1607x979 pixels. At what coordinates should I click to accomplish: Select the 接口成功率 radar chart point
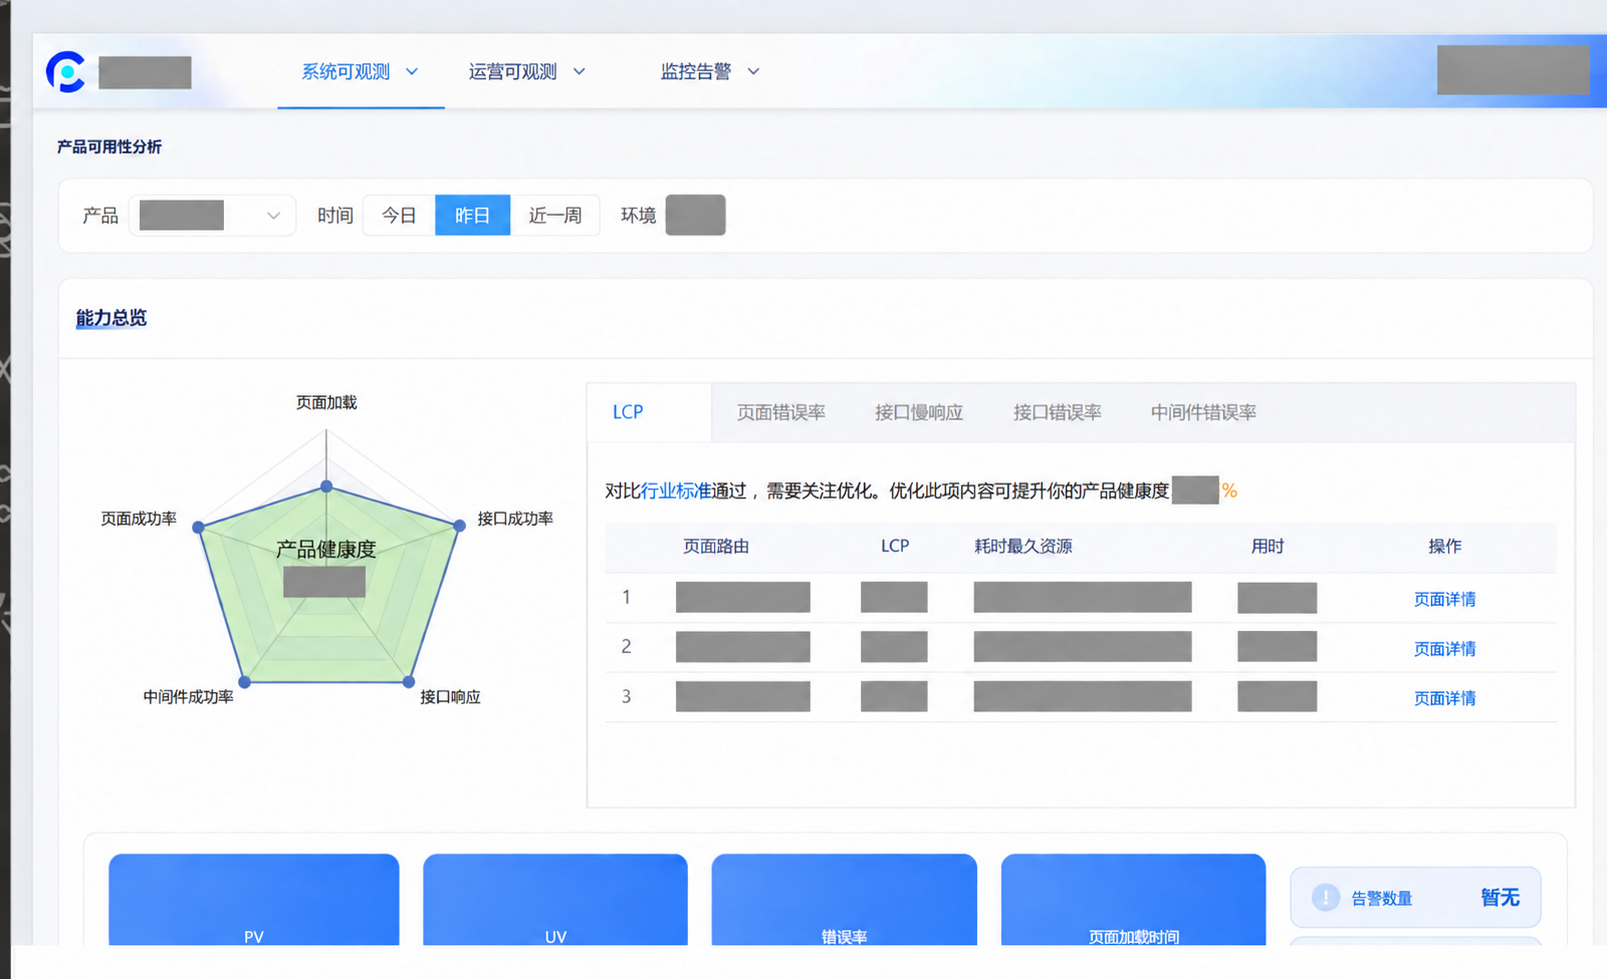pos(459,525)
